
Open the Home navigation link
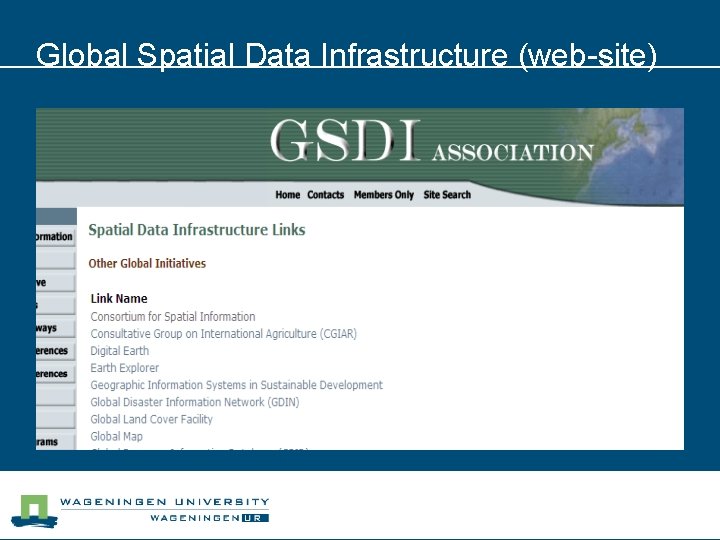click(x=287, y=195)
